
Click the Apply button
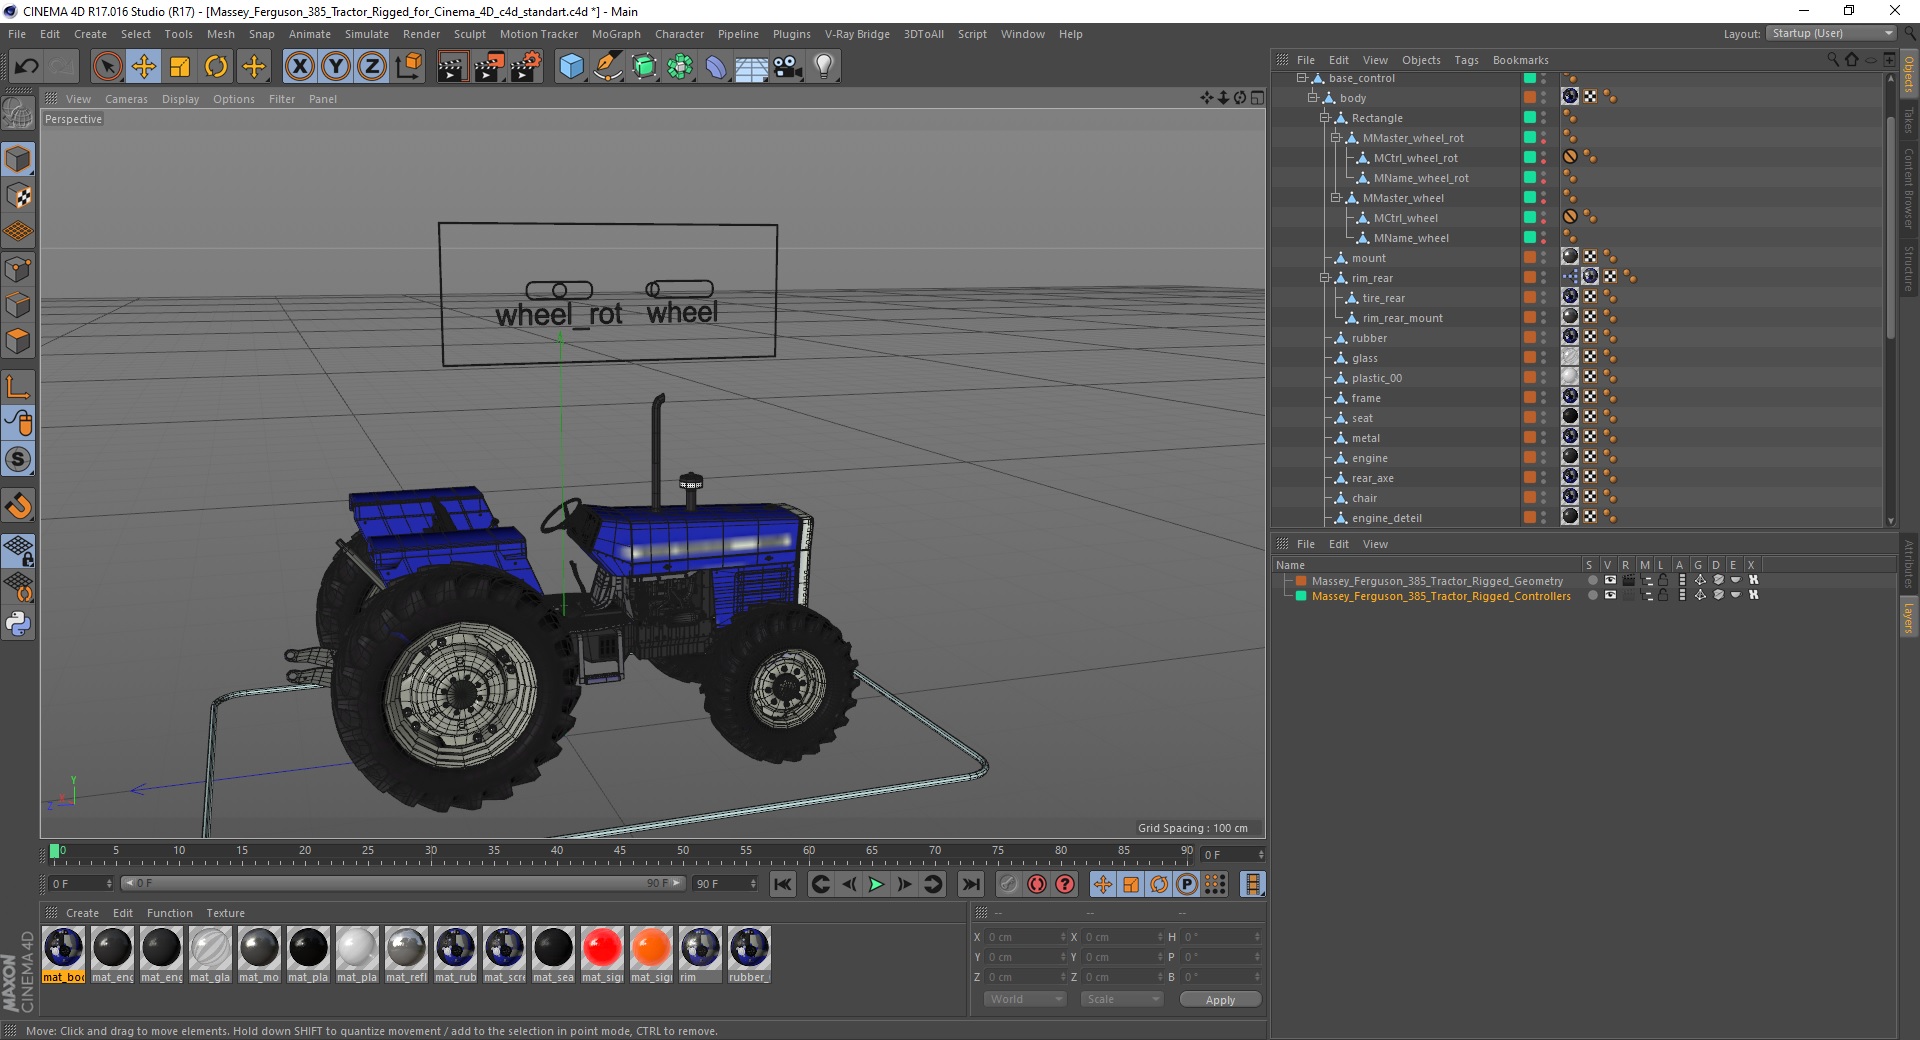click(1220, 999)
